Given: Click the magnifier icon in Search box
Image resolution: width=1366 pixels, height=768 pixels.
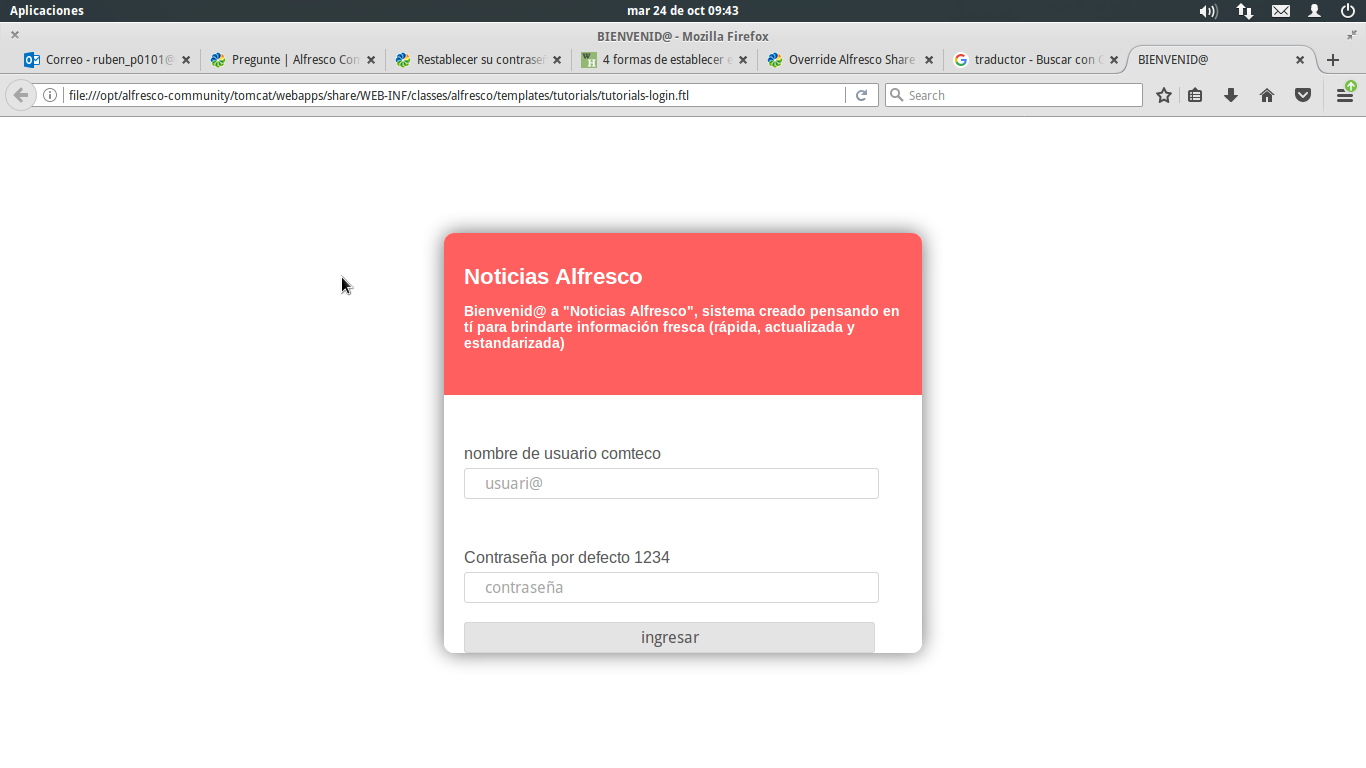Looking at the screenshot, I should point(896,95).
